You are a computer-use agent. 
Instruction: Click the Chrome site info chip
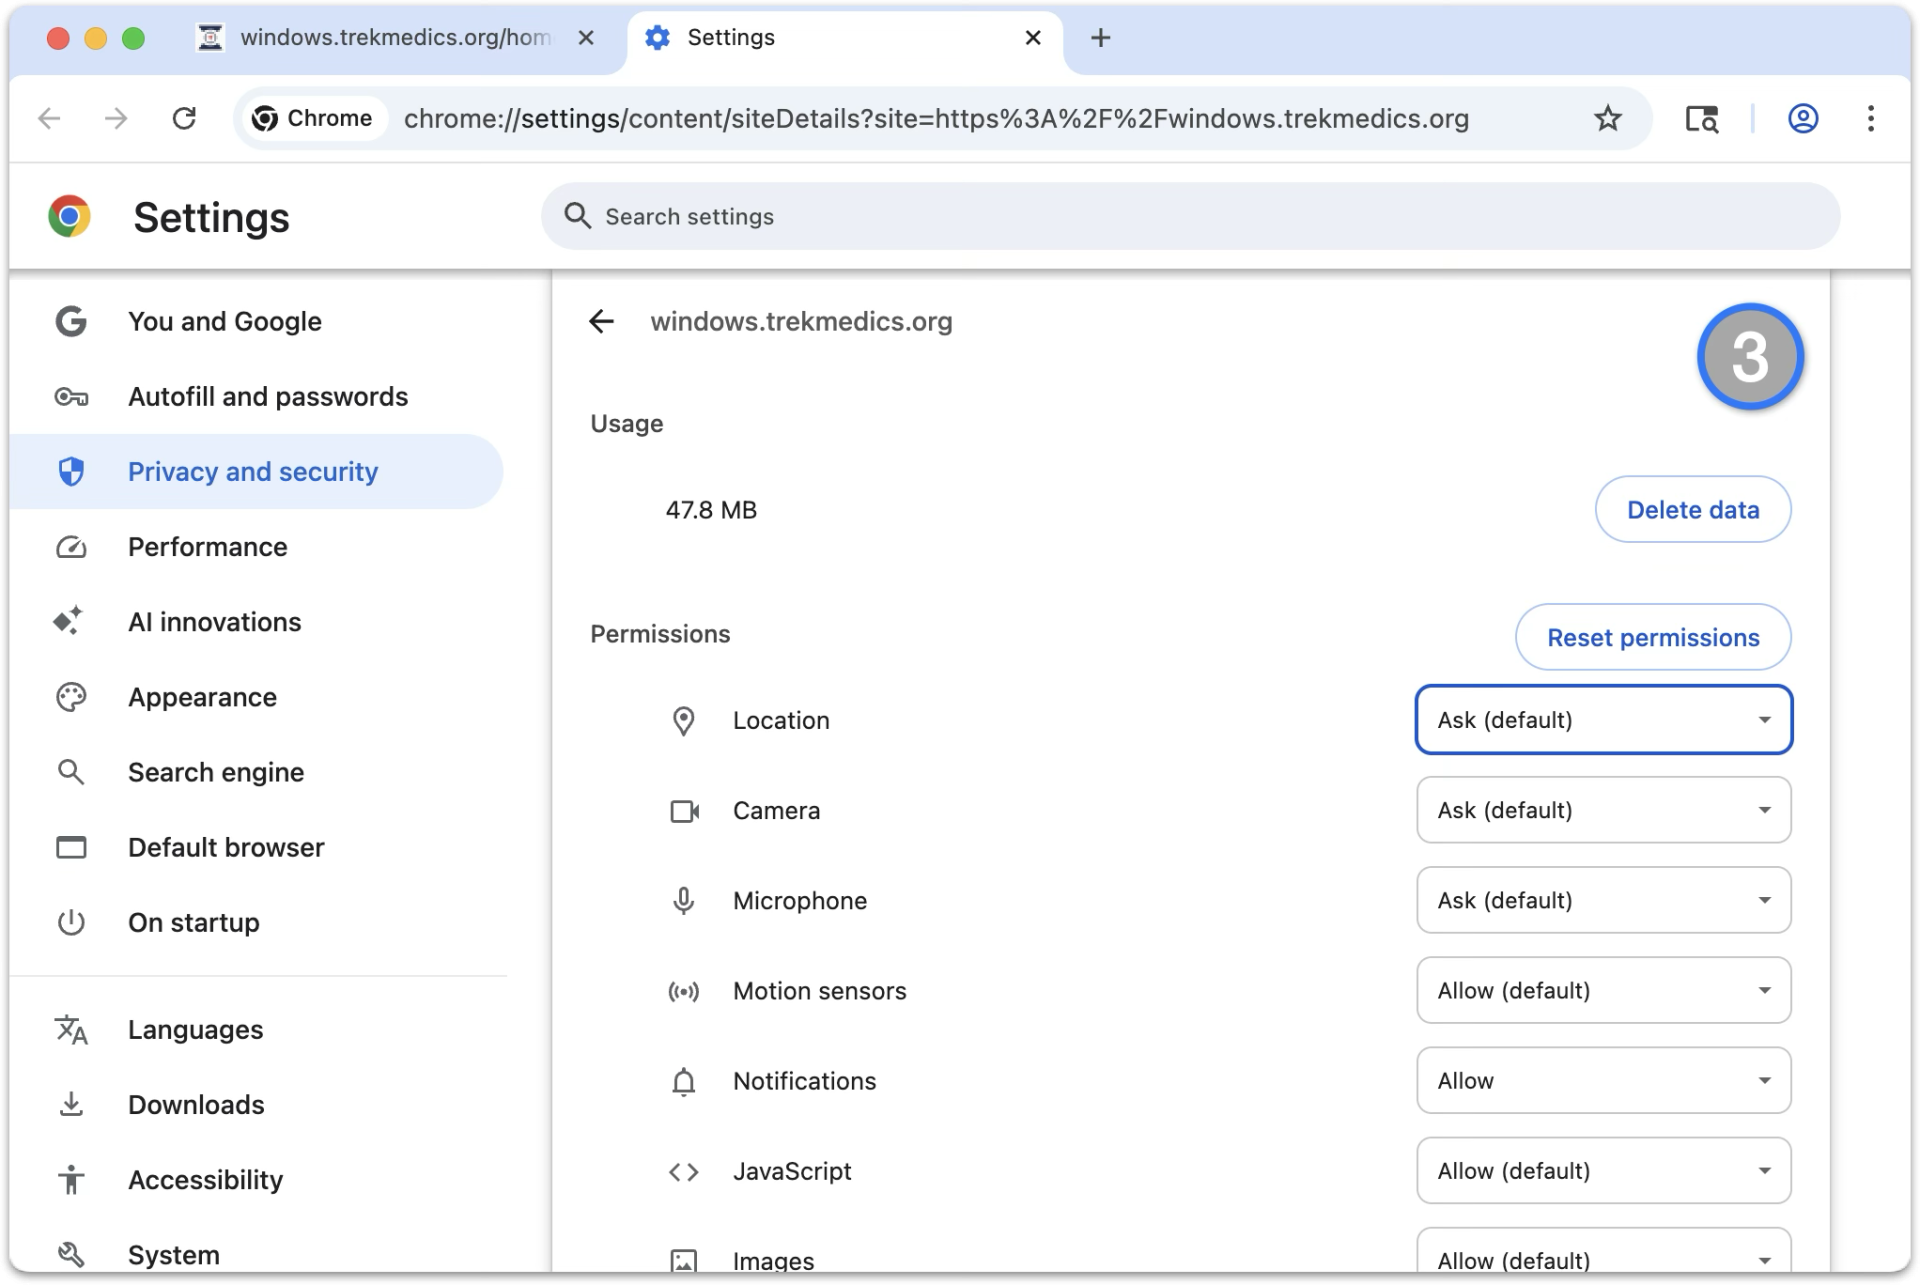[x=312, y=119]
